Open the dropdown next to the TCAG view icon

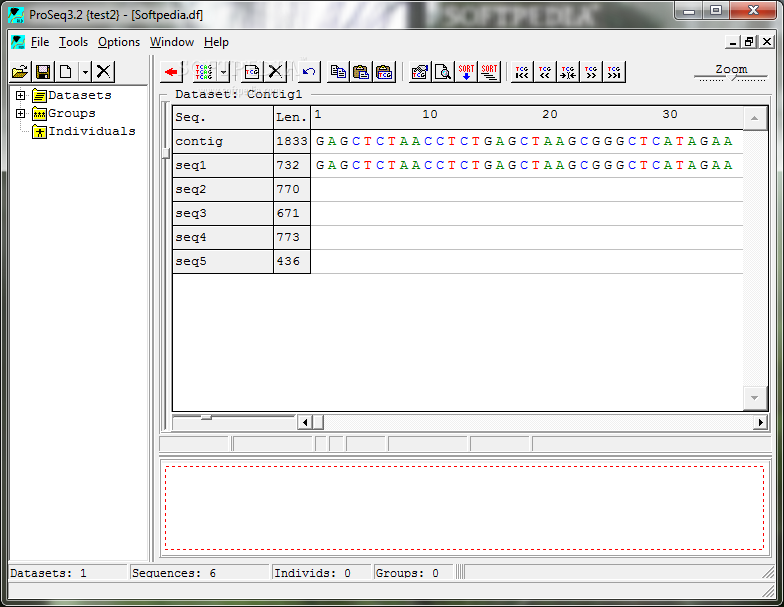click(224, 72)
